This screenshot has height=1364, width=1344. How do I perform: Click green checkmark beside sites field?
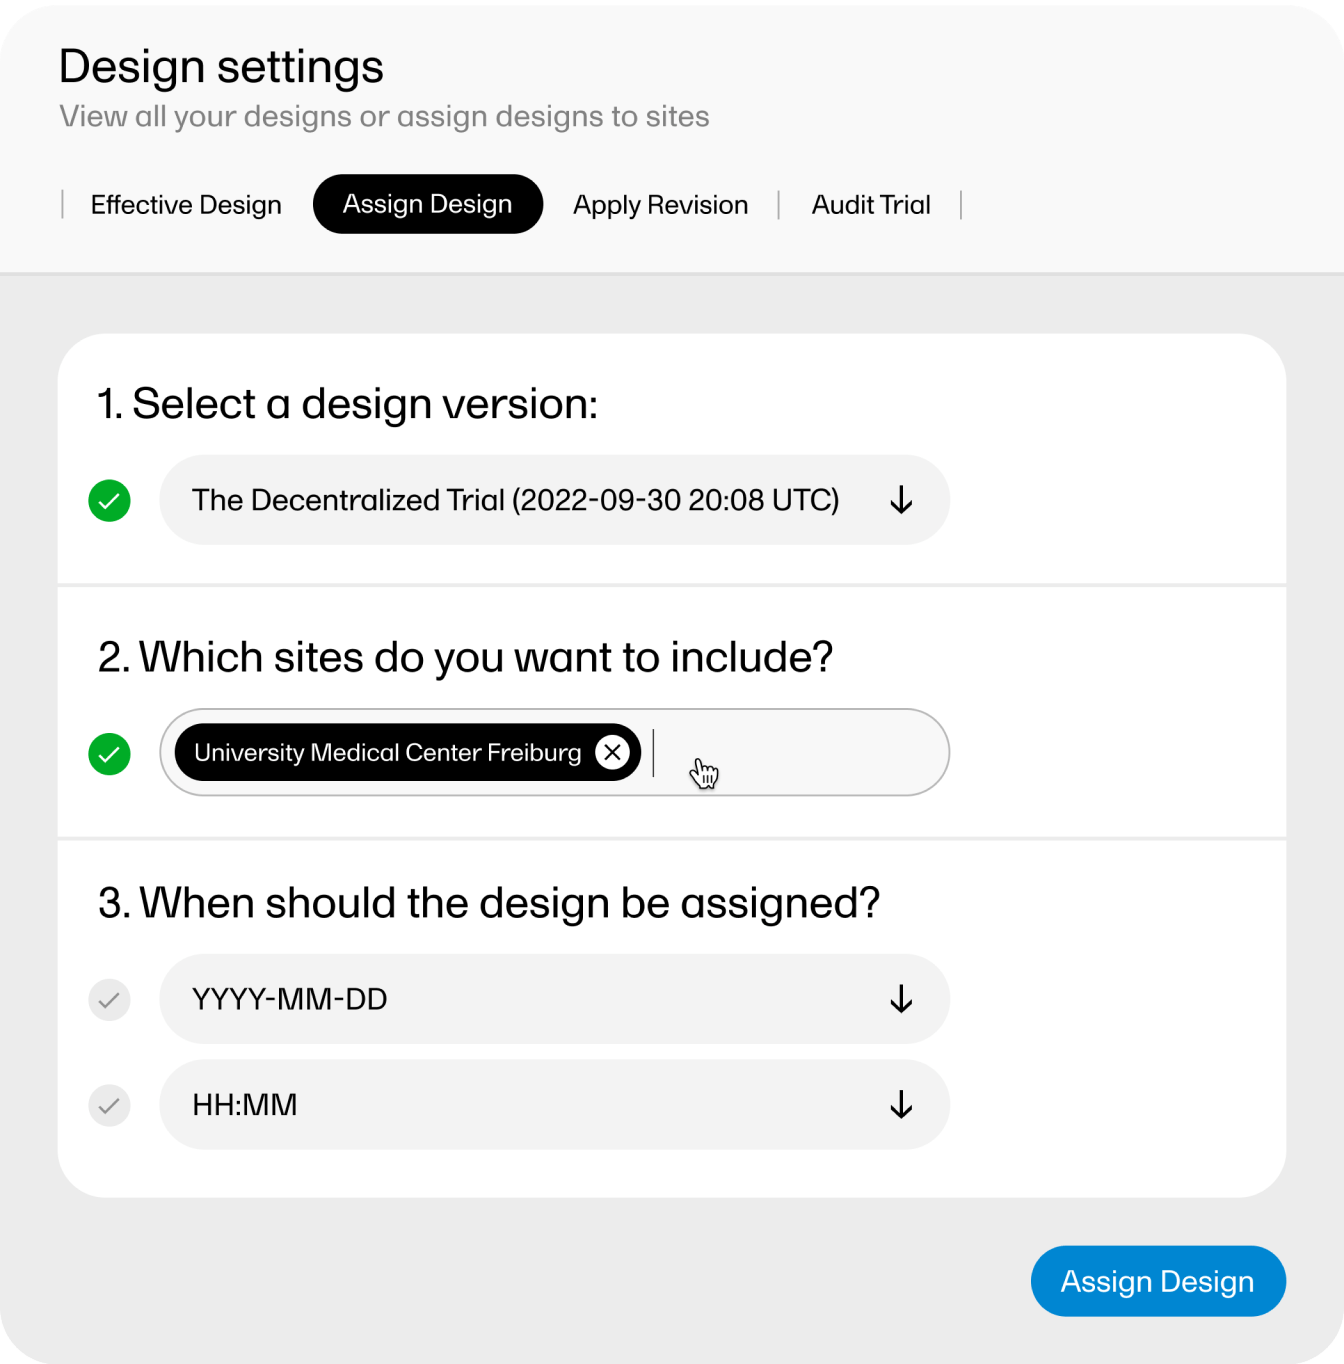[x=110, y=753]
